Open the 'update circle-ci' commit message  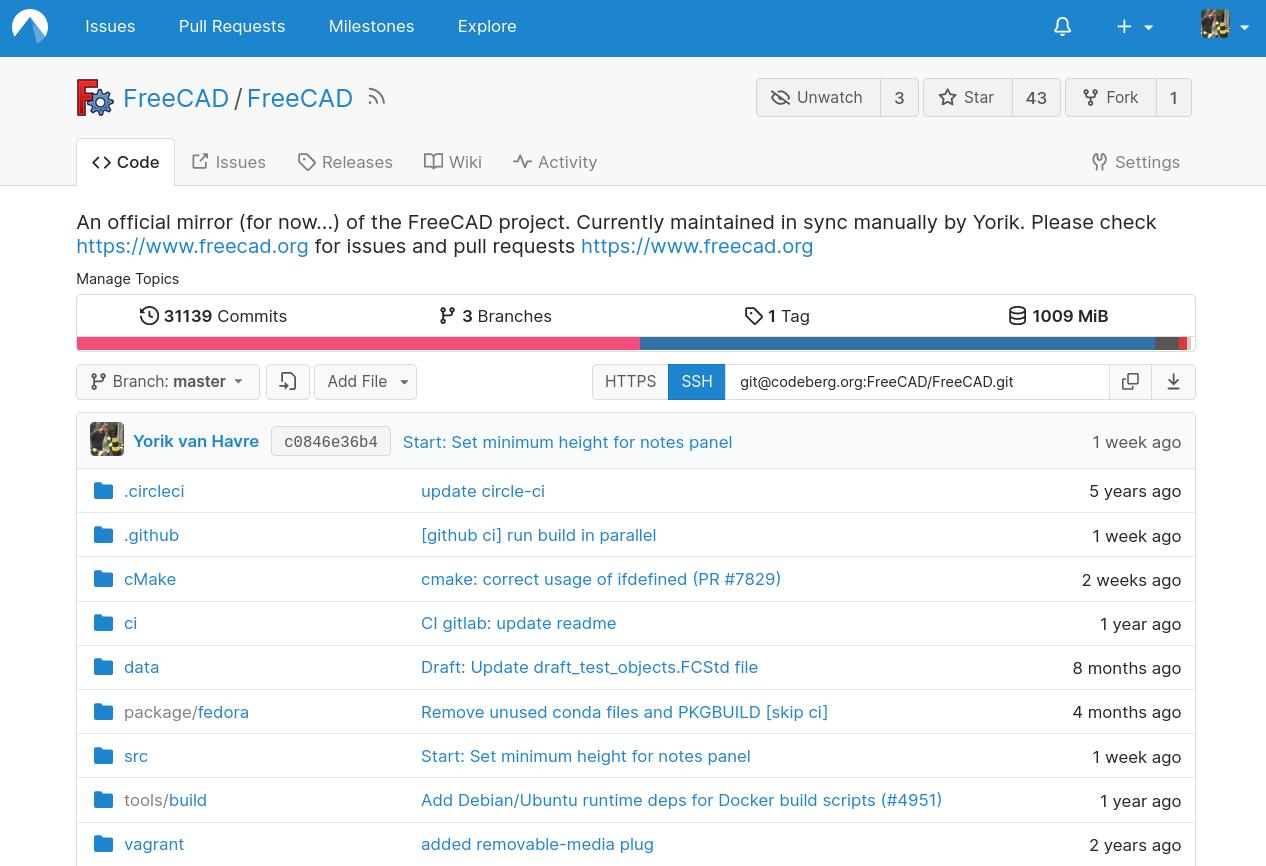(483, 491)
